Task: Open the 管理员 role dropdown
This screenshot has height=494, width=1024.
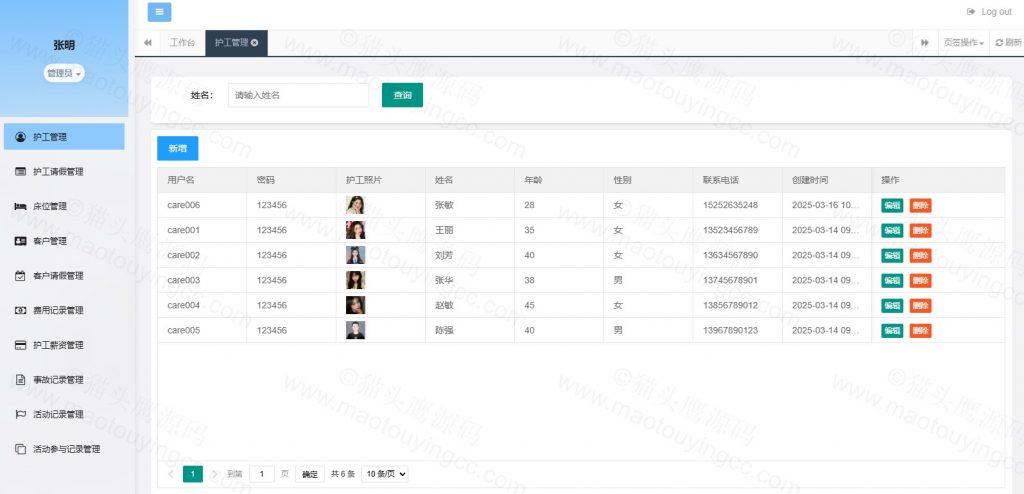Action: [x=64, y=74]
